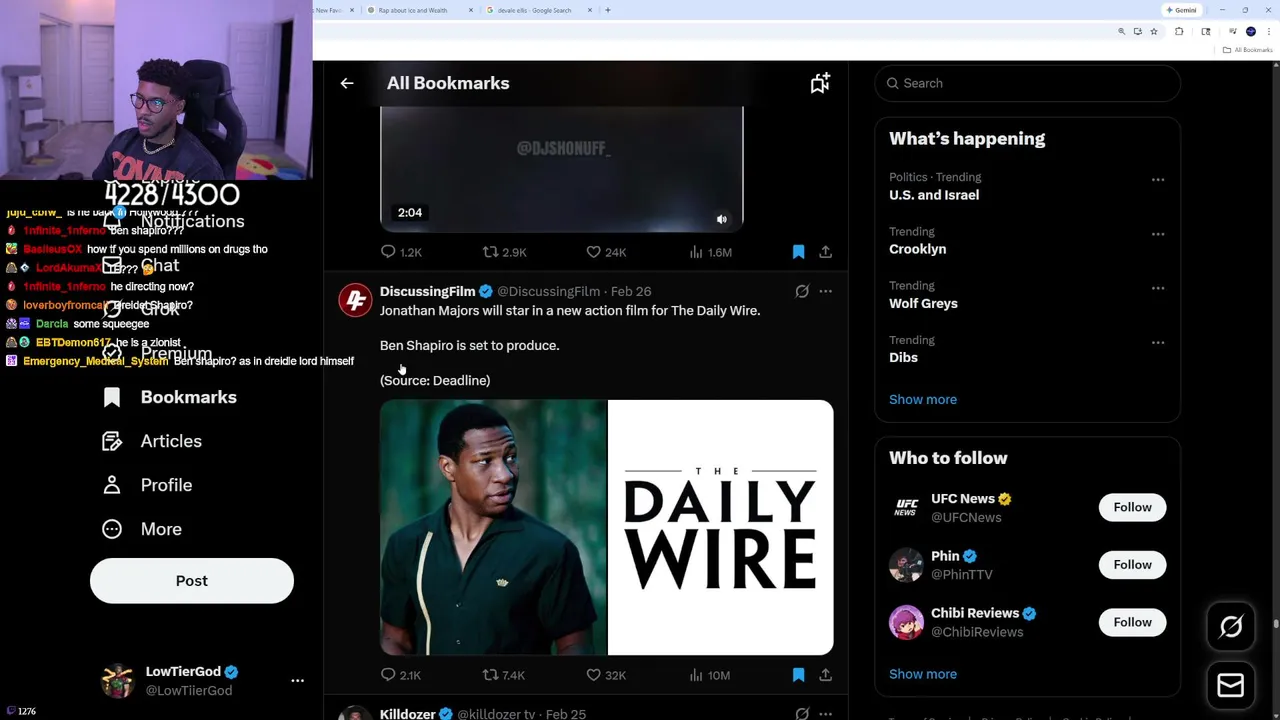
Task: Remove bookmark from the video post
Action: point(798,252)
